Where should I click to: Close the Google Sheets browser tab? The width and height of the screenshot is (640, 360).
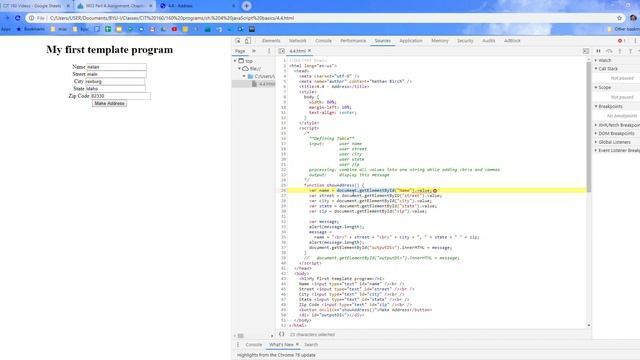pyautogui.click(x=68, y=6)
